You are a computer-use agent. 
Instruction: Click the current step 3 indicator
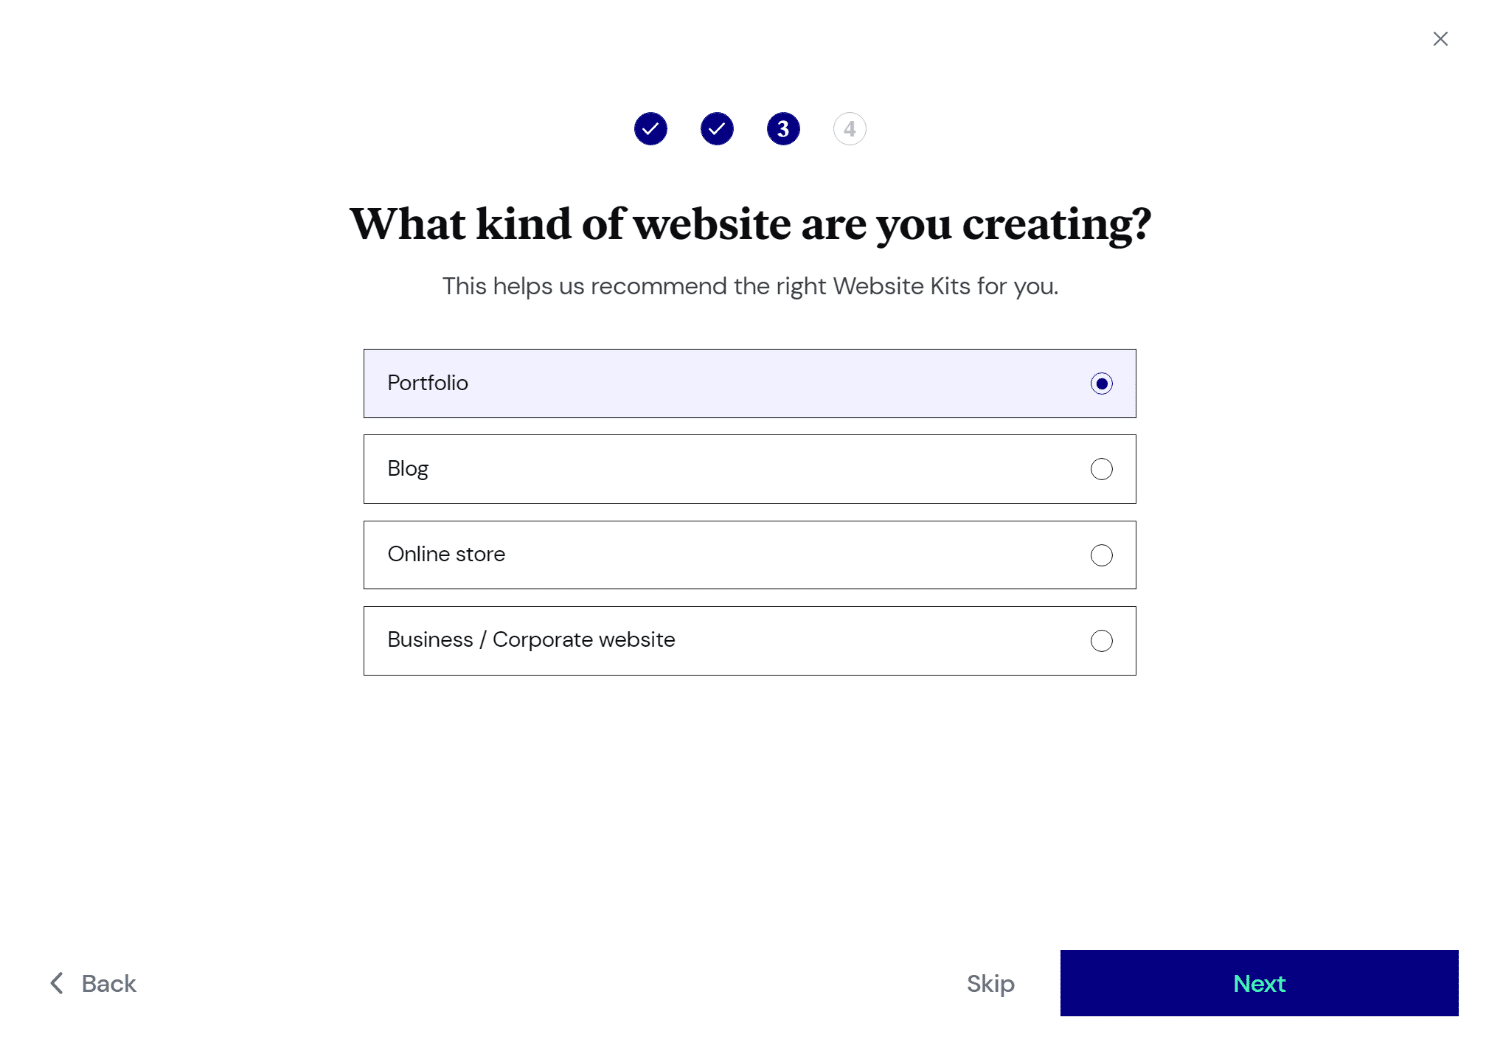[x=783, y=129]
